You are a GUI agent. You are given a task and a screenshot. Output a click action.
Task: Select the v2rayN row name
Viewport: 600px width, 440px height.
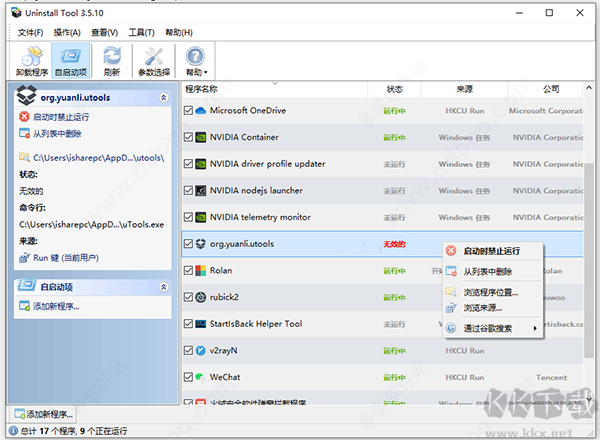[223, 350]
